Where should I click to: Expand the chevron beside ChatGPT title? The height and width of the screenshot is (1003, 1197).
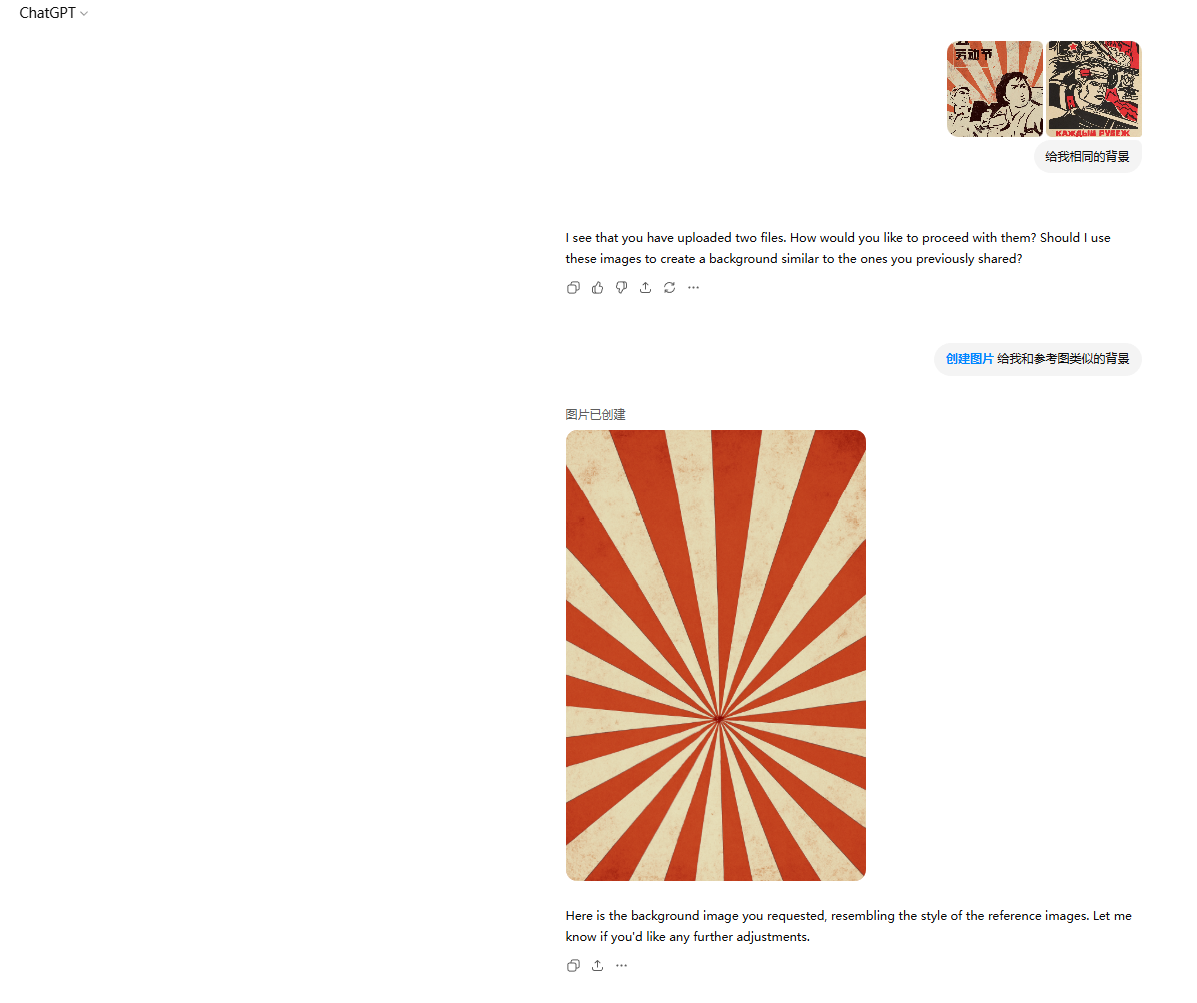84,14
